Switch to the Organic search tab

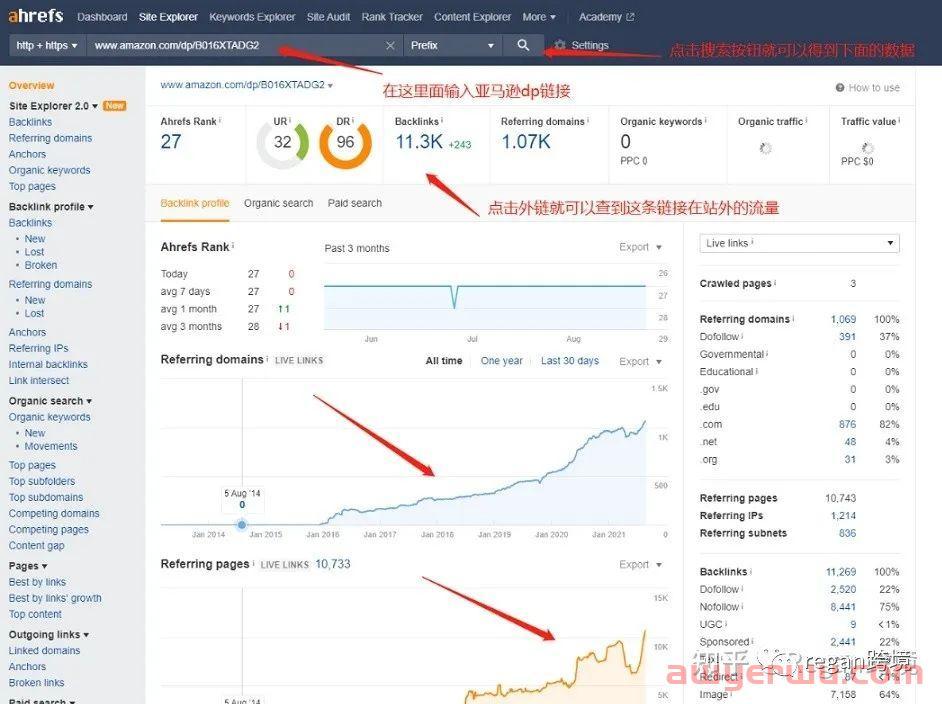tap(279, 203)
